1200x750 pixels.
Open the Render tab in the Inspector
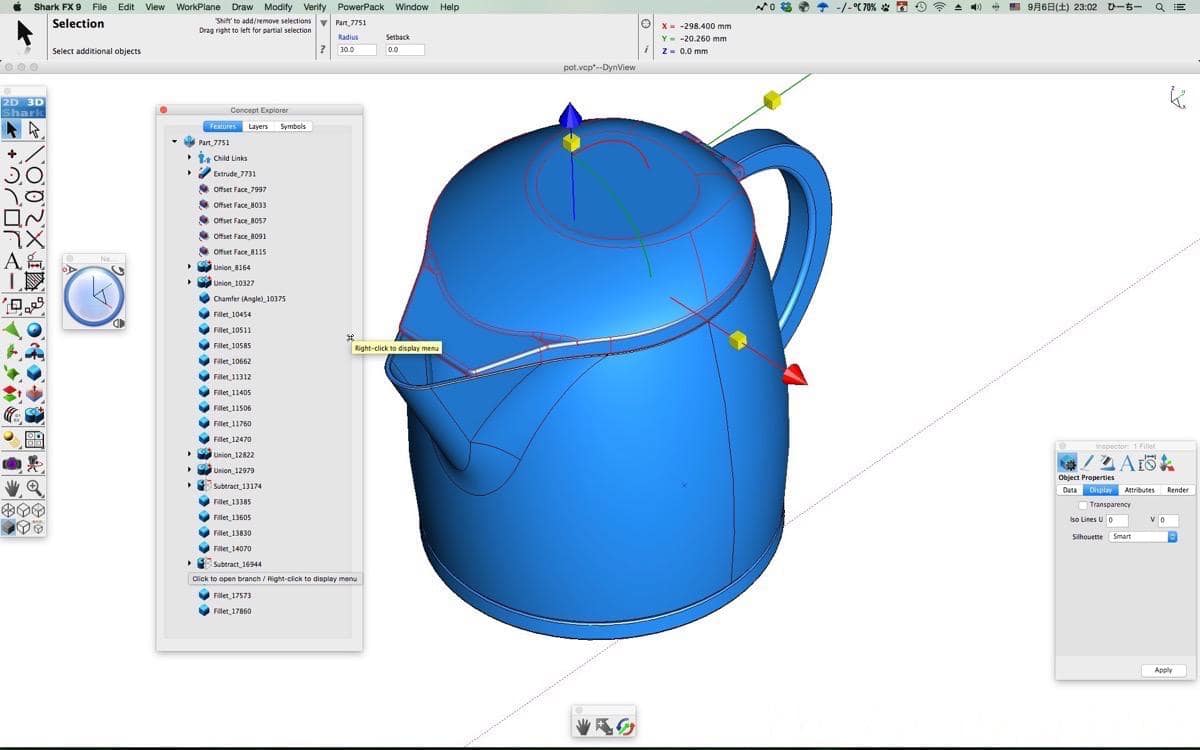pos(1177,490)
